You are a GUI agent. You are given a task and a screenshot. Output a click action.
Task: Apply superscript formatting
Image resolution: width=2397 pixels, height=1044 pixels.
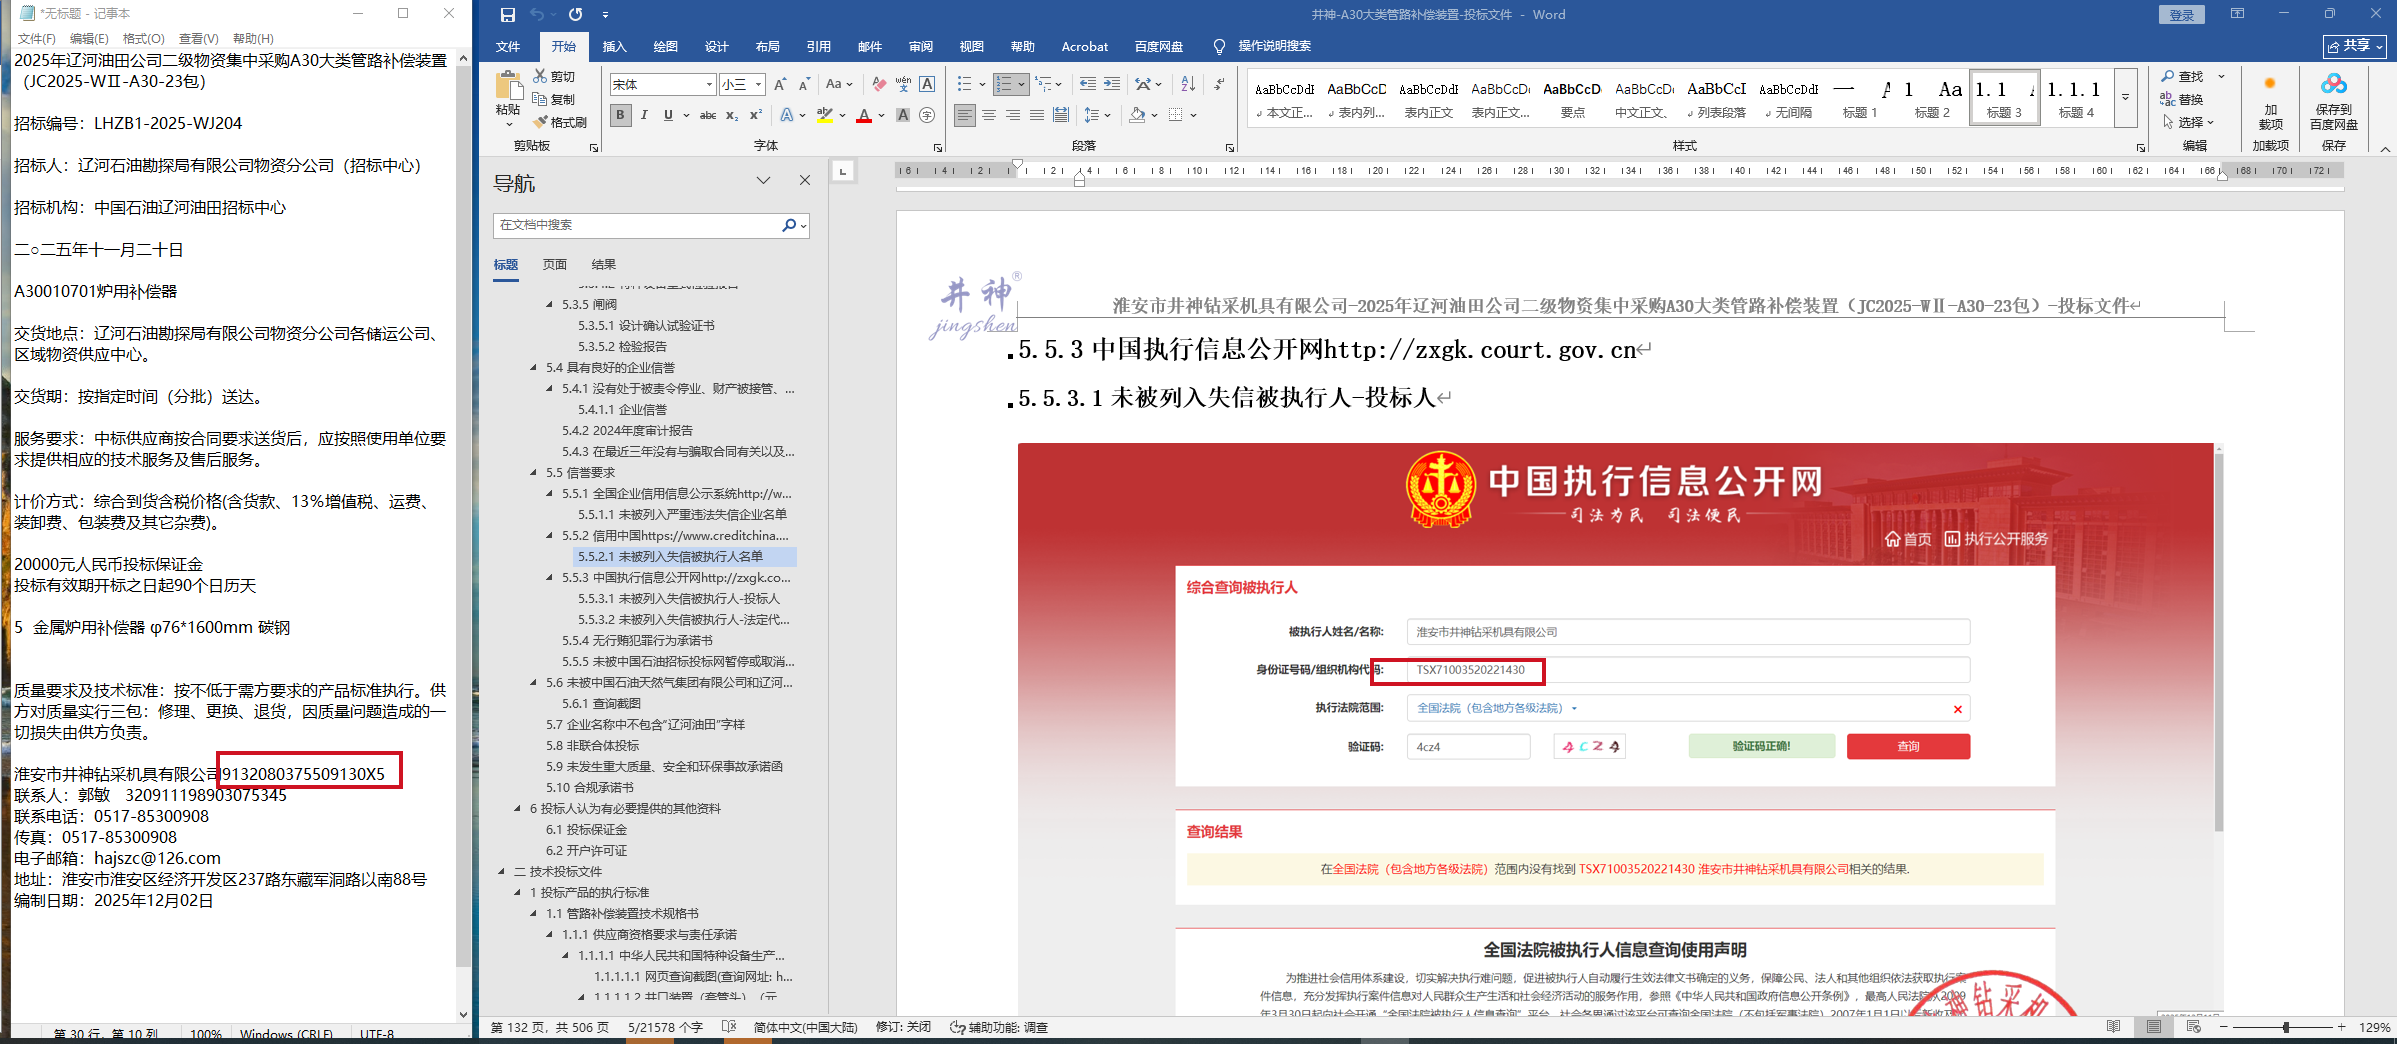tap(756, 116)
